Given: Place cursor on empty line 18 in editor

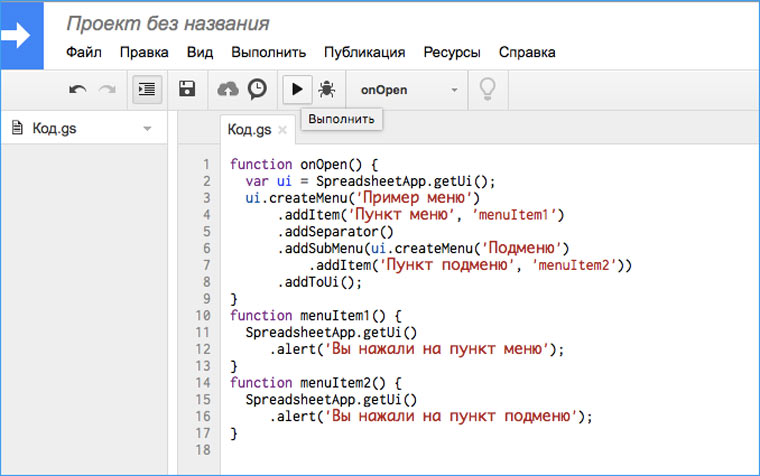Looking at the screenshot, I should [400, 451].
